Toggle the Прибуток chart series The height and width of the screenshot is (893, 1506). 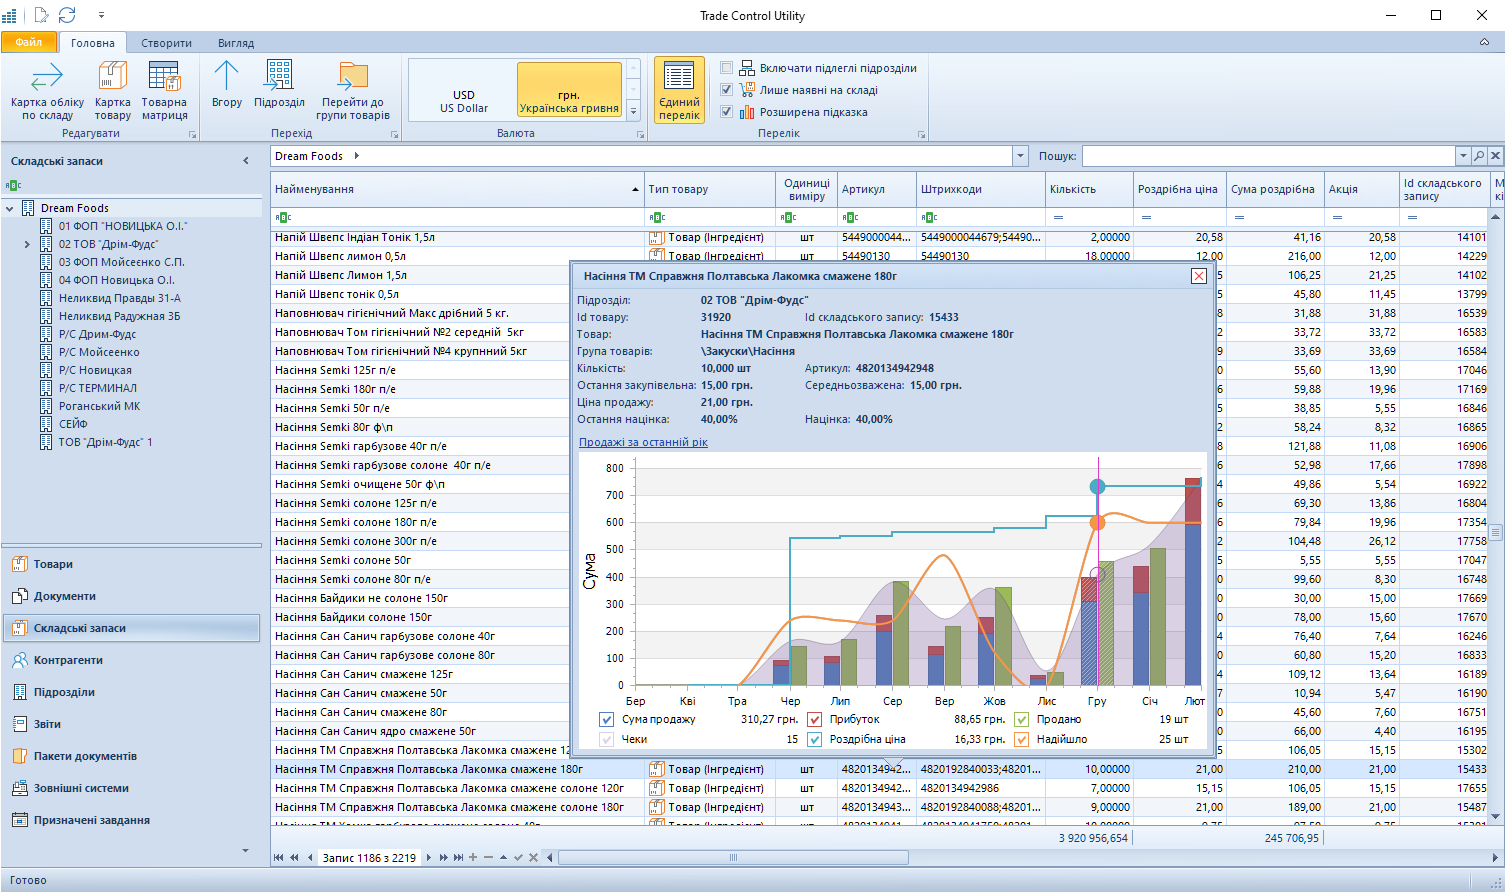pyautogui.click(x=814, y=719)
